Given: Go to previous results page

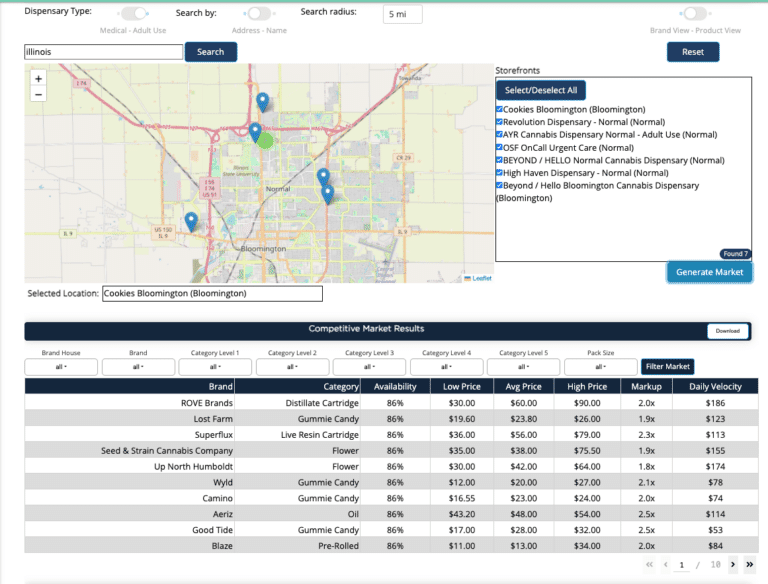Looking at the screenshot, I should click(666, 564).
